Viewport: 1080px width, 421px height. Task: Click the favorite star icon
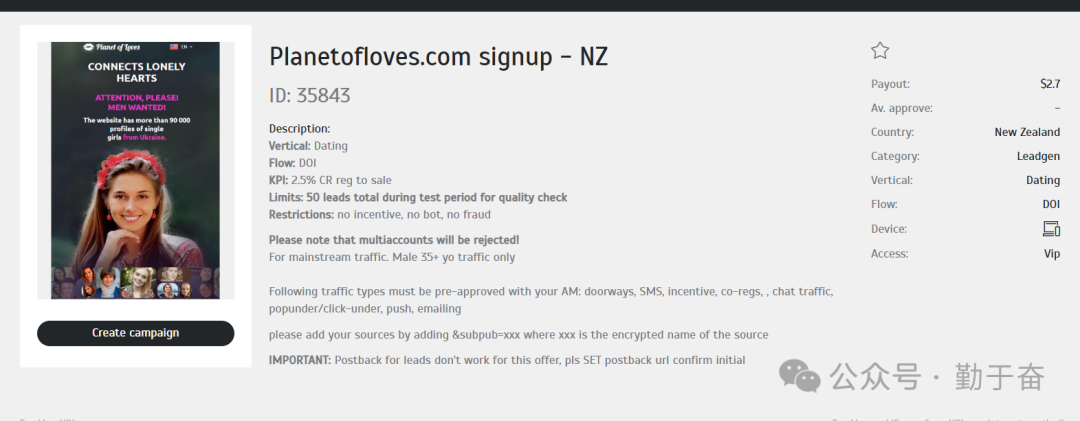click(x=880, y=51)
